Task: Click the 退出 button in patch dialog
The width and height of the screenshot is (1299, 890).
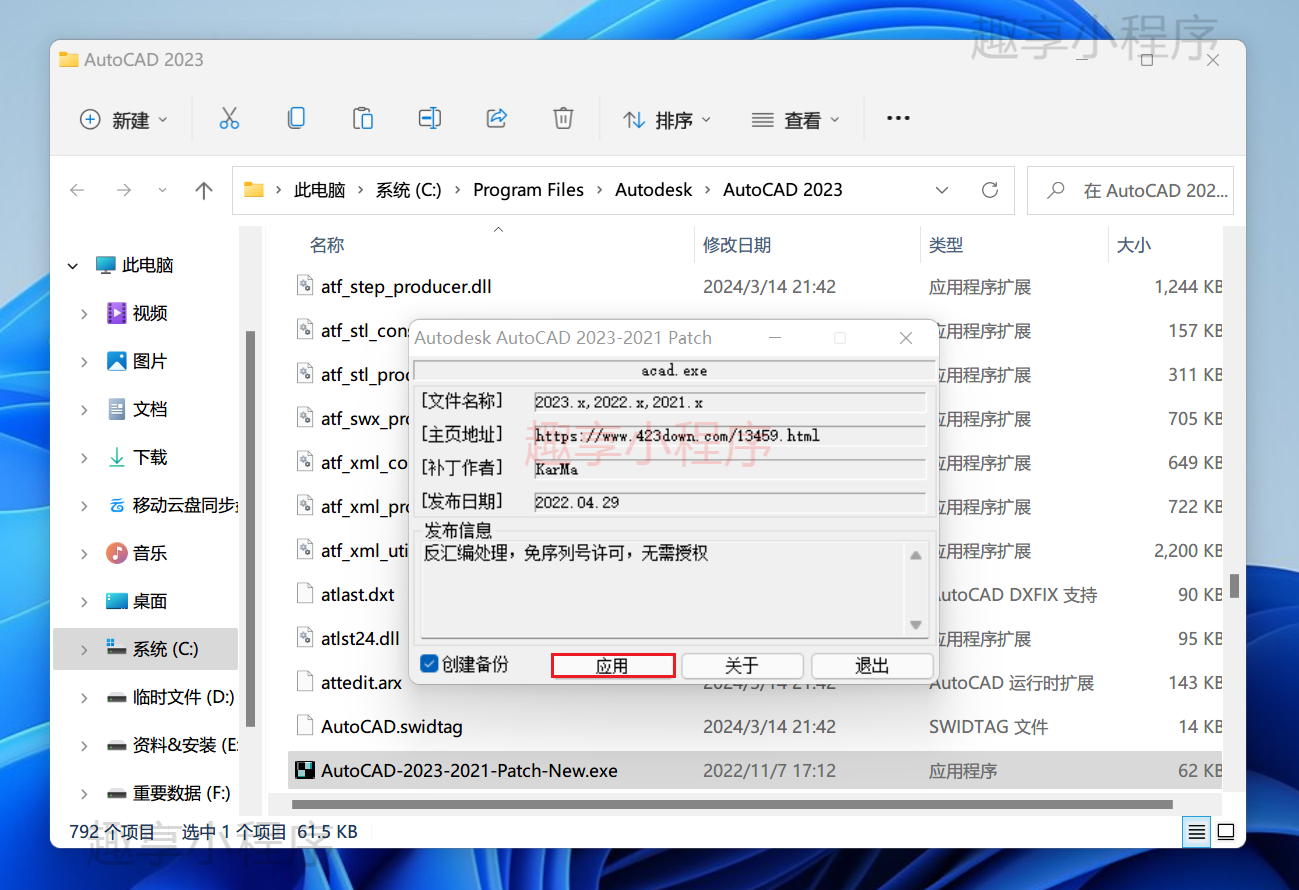Action: click(x=872, y=666)
